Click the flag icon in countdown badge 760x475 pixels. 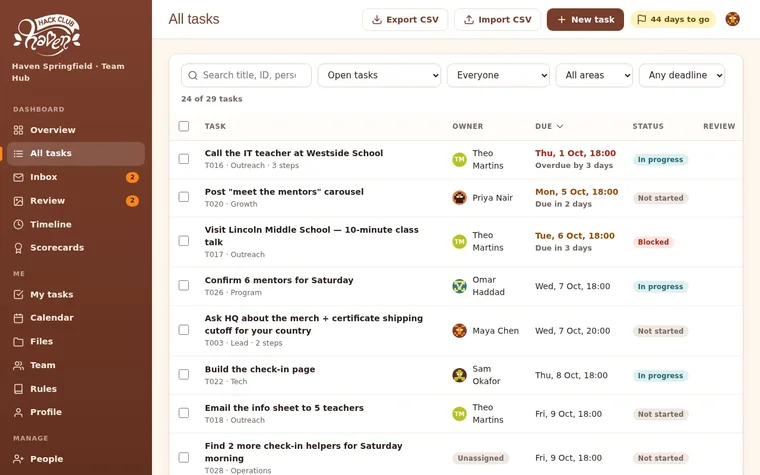click(x=641, y=19)
